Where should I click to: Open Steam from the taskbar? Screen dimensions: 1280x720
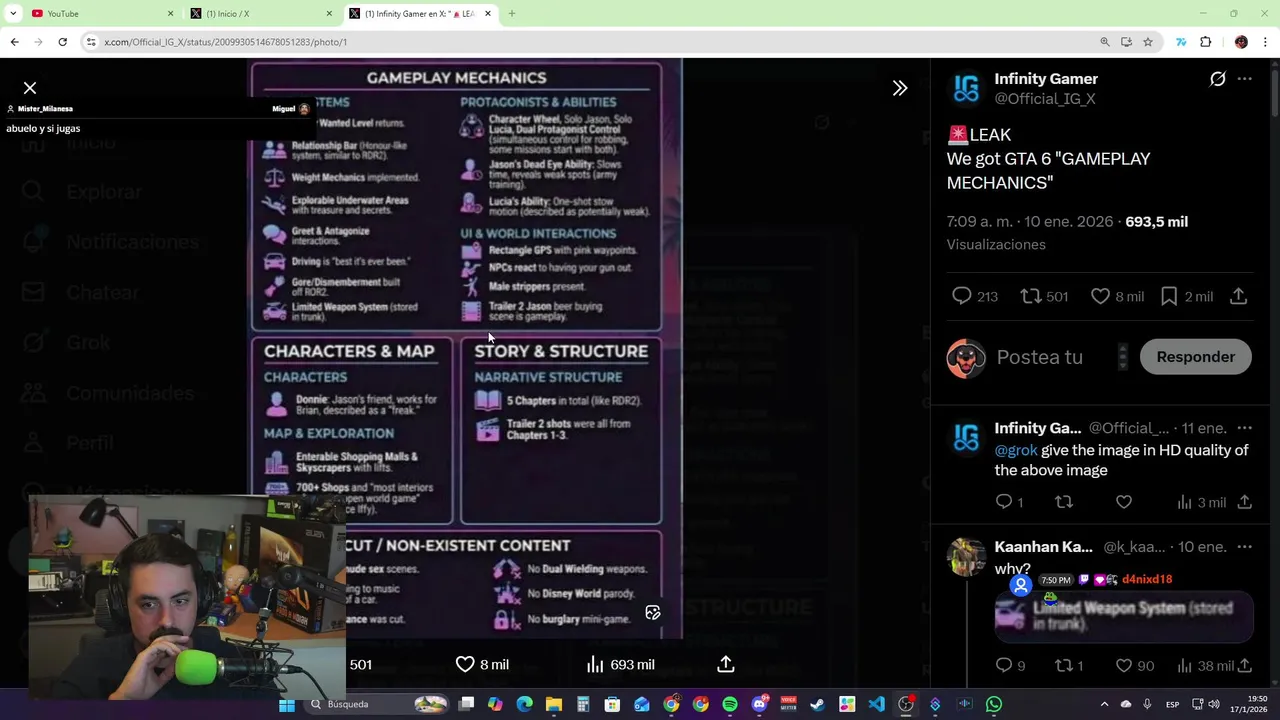coord(817,704)
